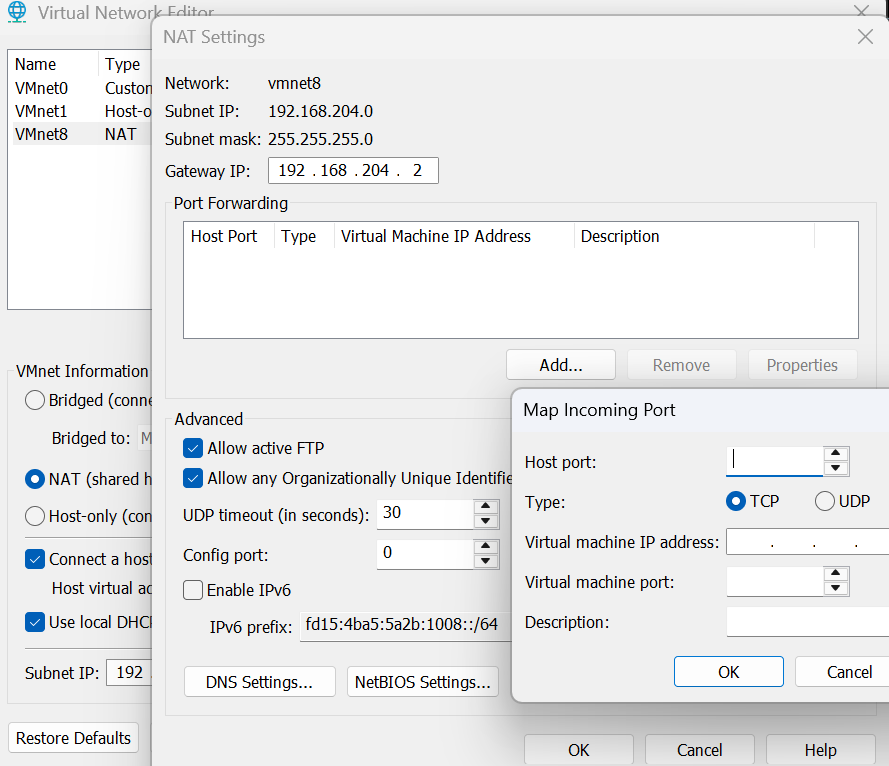The width and height of the screenshot is (889, 766).
Task: Click Restore Defaults
Action: click(73, 738)
